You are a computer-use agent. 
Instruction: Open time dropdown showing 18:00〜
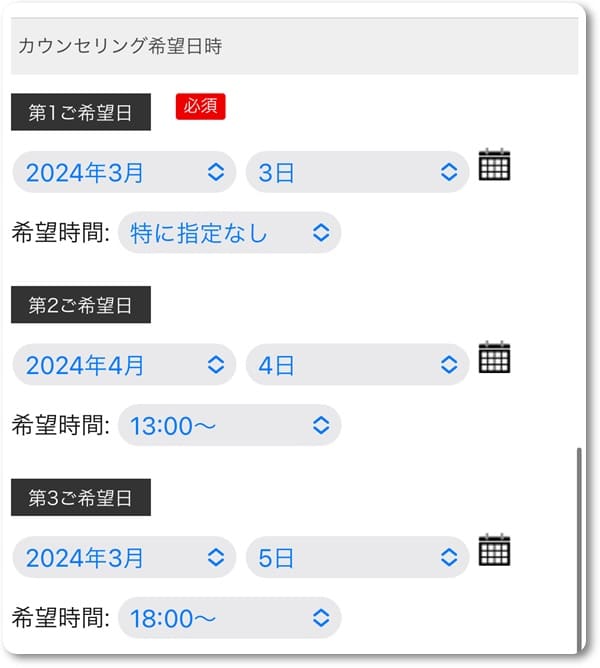[229, 618]
